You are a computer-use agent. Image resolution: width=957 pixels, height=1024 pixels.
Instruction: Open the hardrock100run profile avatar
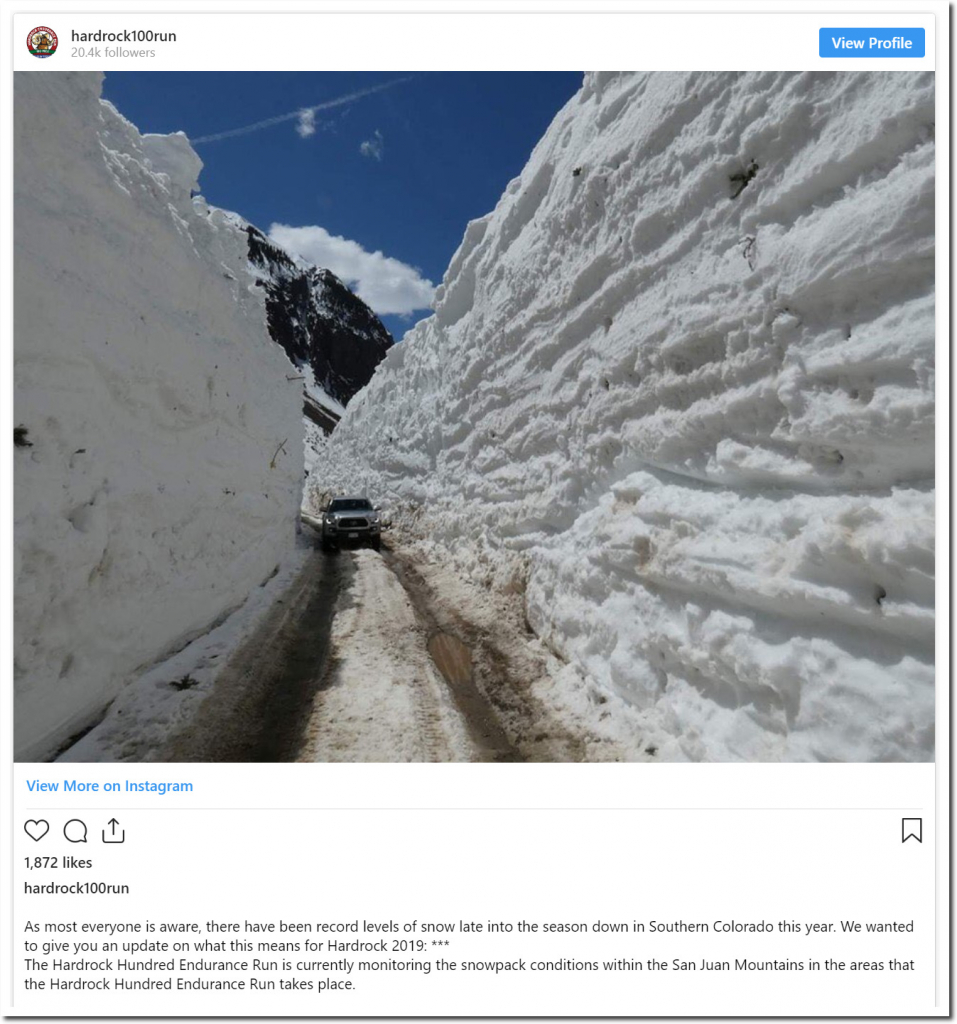click(42, 42)
